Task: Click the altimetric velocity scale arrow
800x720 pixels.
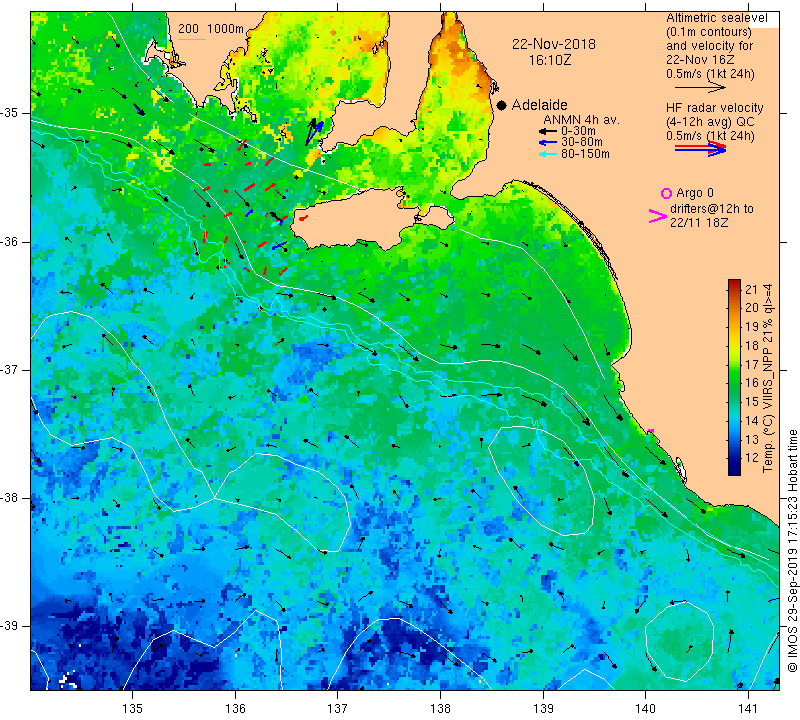Action: tap(700, 88)
